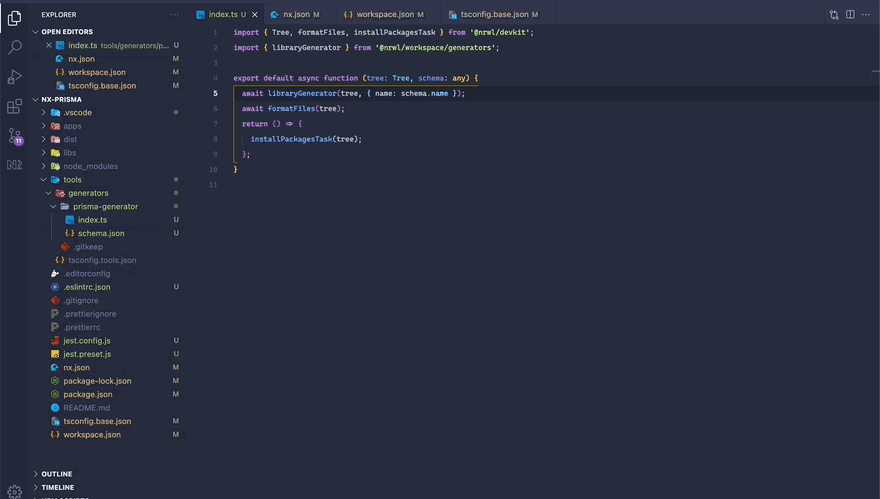Click line number 4 in gutter
This screenshot has width=880, height=499.
click(215, 78)
